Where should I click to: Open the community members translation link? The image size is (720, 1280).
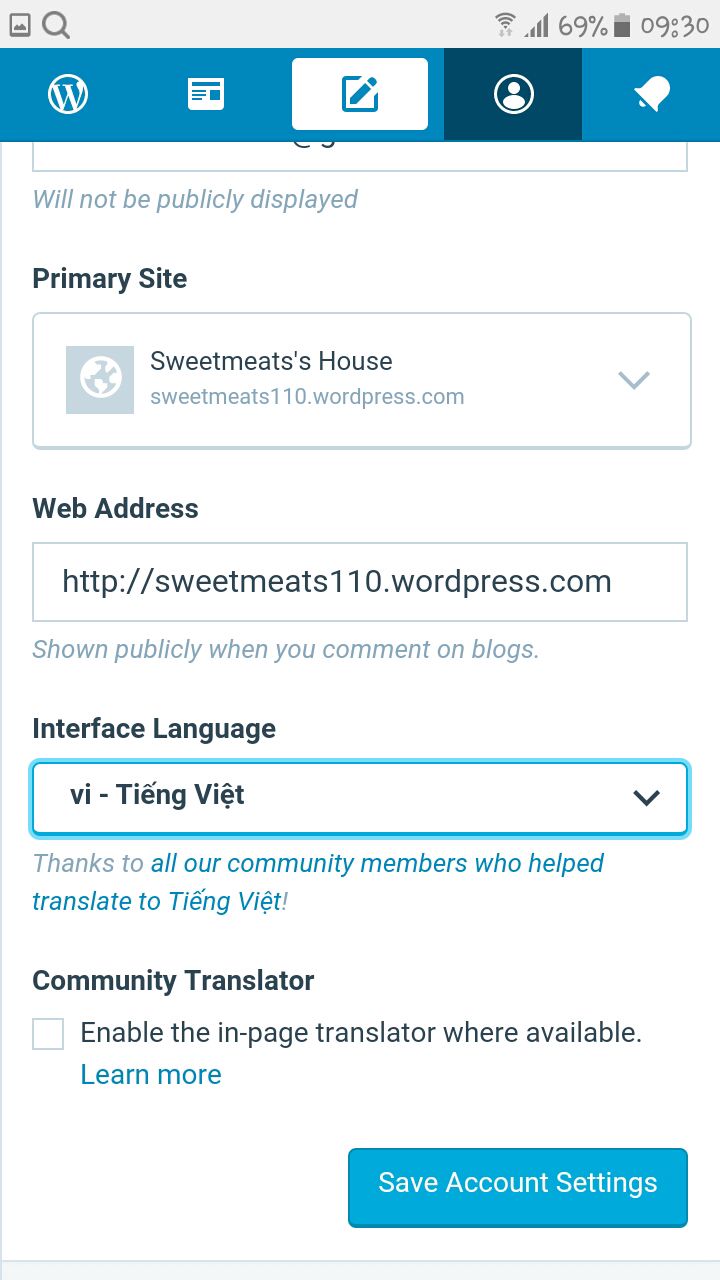tap(318, 882)
